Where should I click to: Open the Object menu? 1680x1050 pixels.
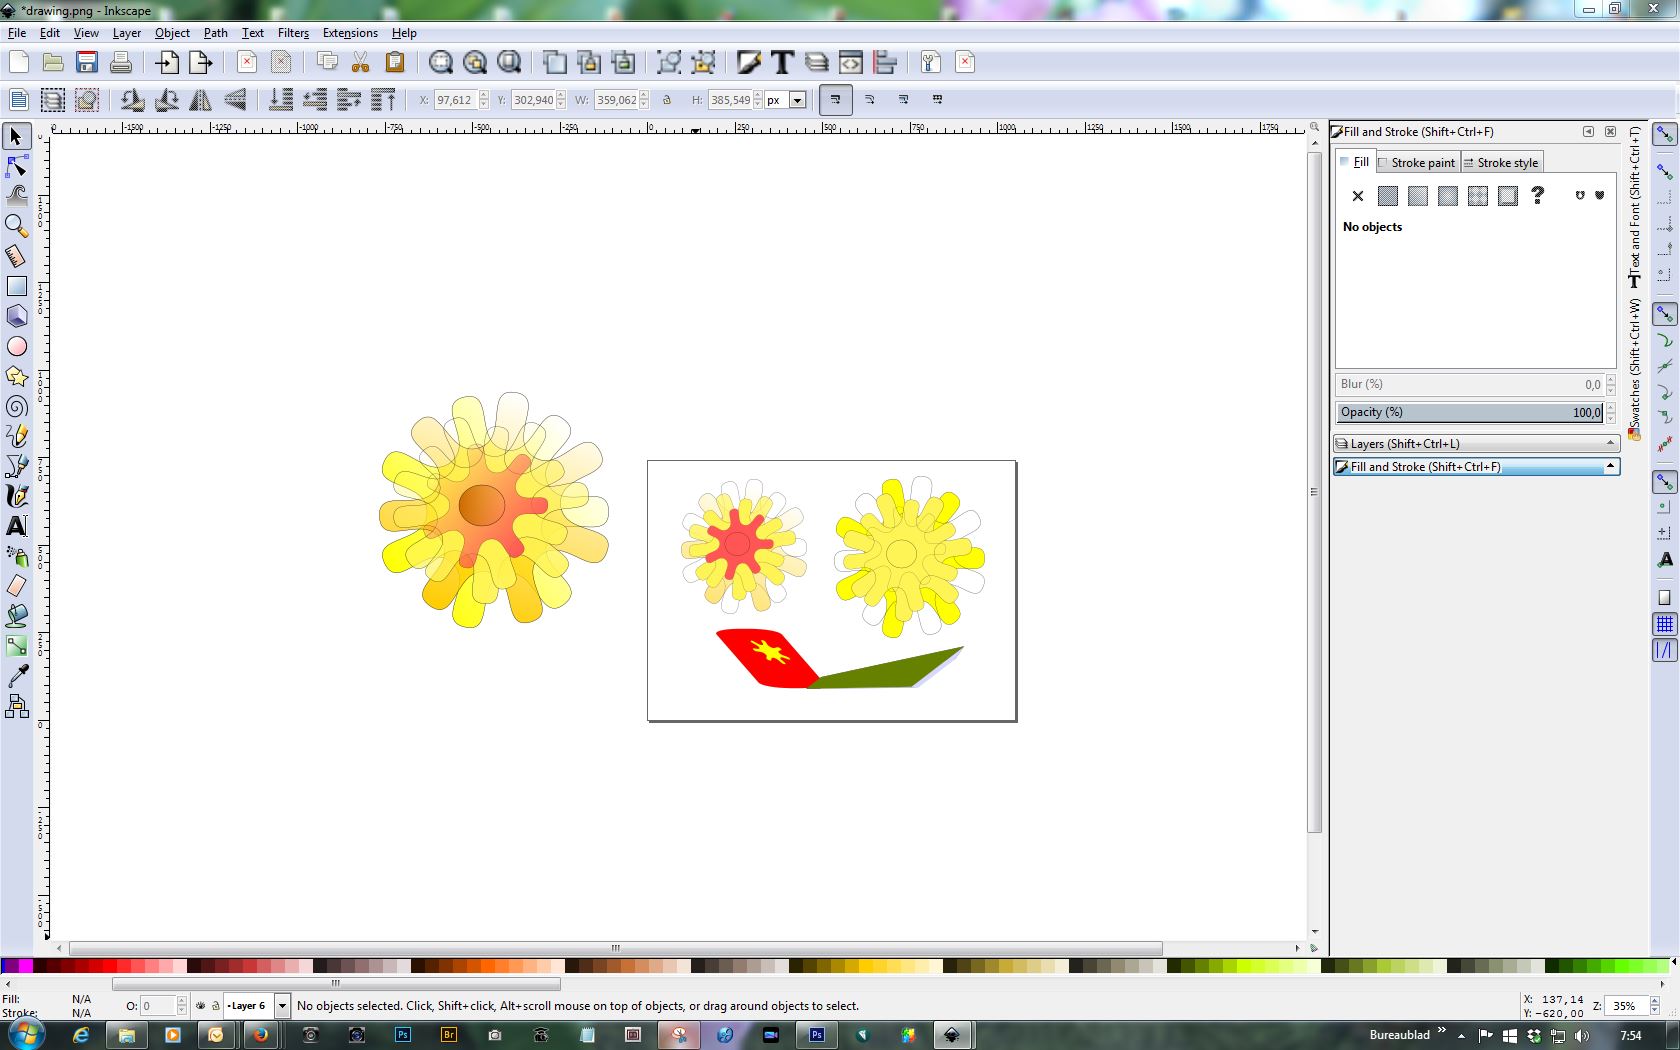pos(172,33)
